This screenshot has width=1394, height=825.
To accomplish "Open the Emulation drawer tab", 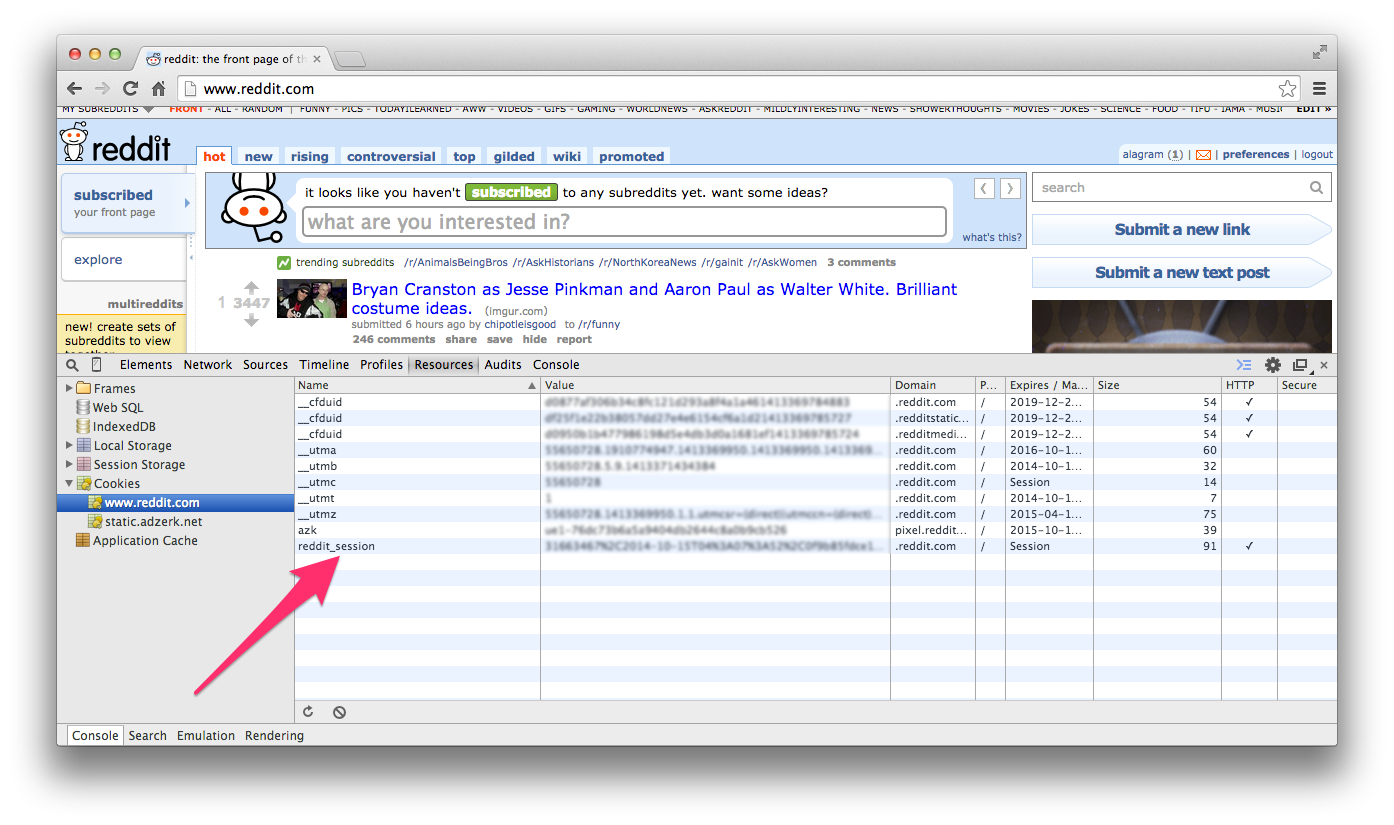I will point(206,735).
